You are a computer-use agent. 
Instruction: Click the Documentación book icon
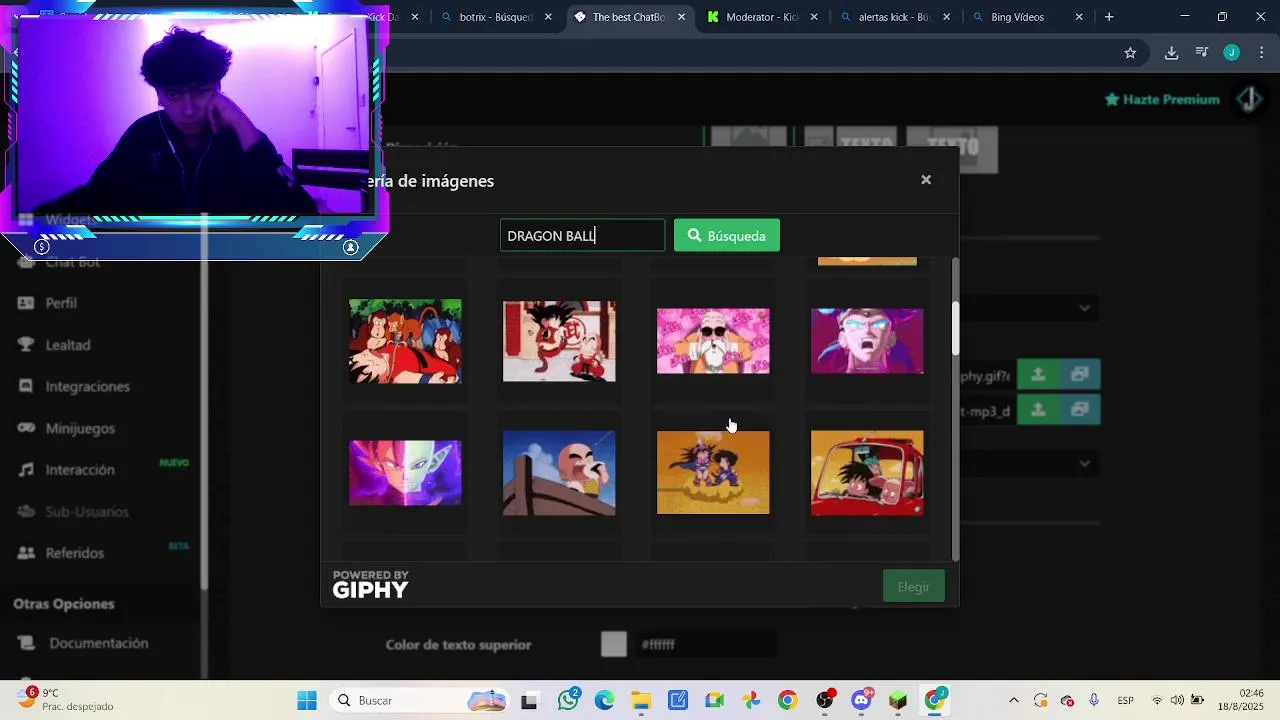tap(28, 643)
